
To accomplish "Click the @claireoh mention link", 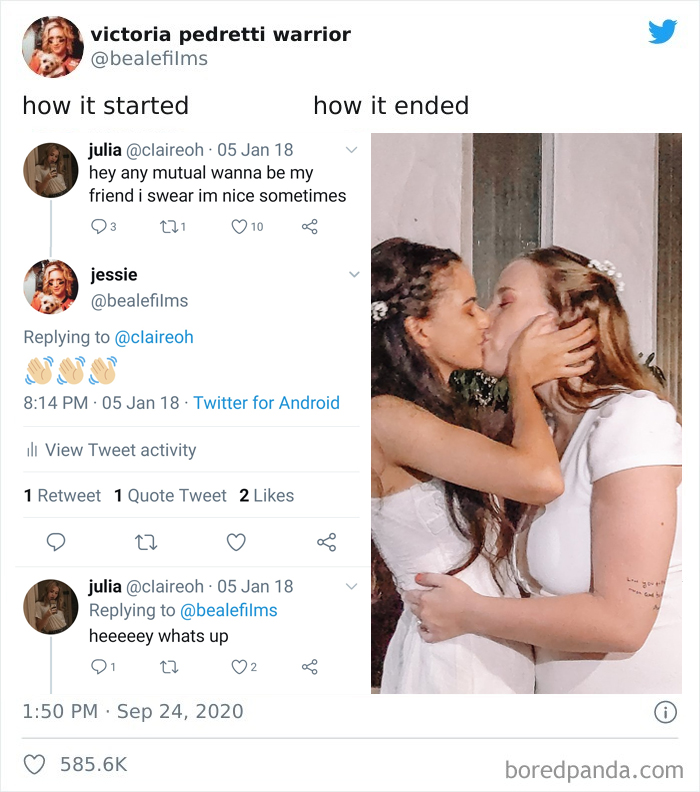I will coord(154,337).
